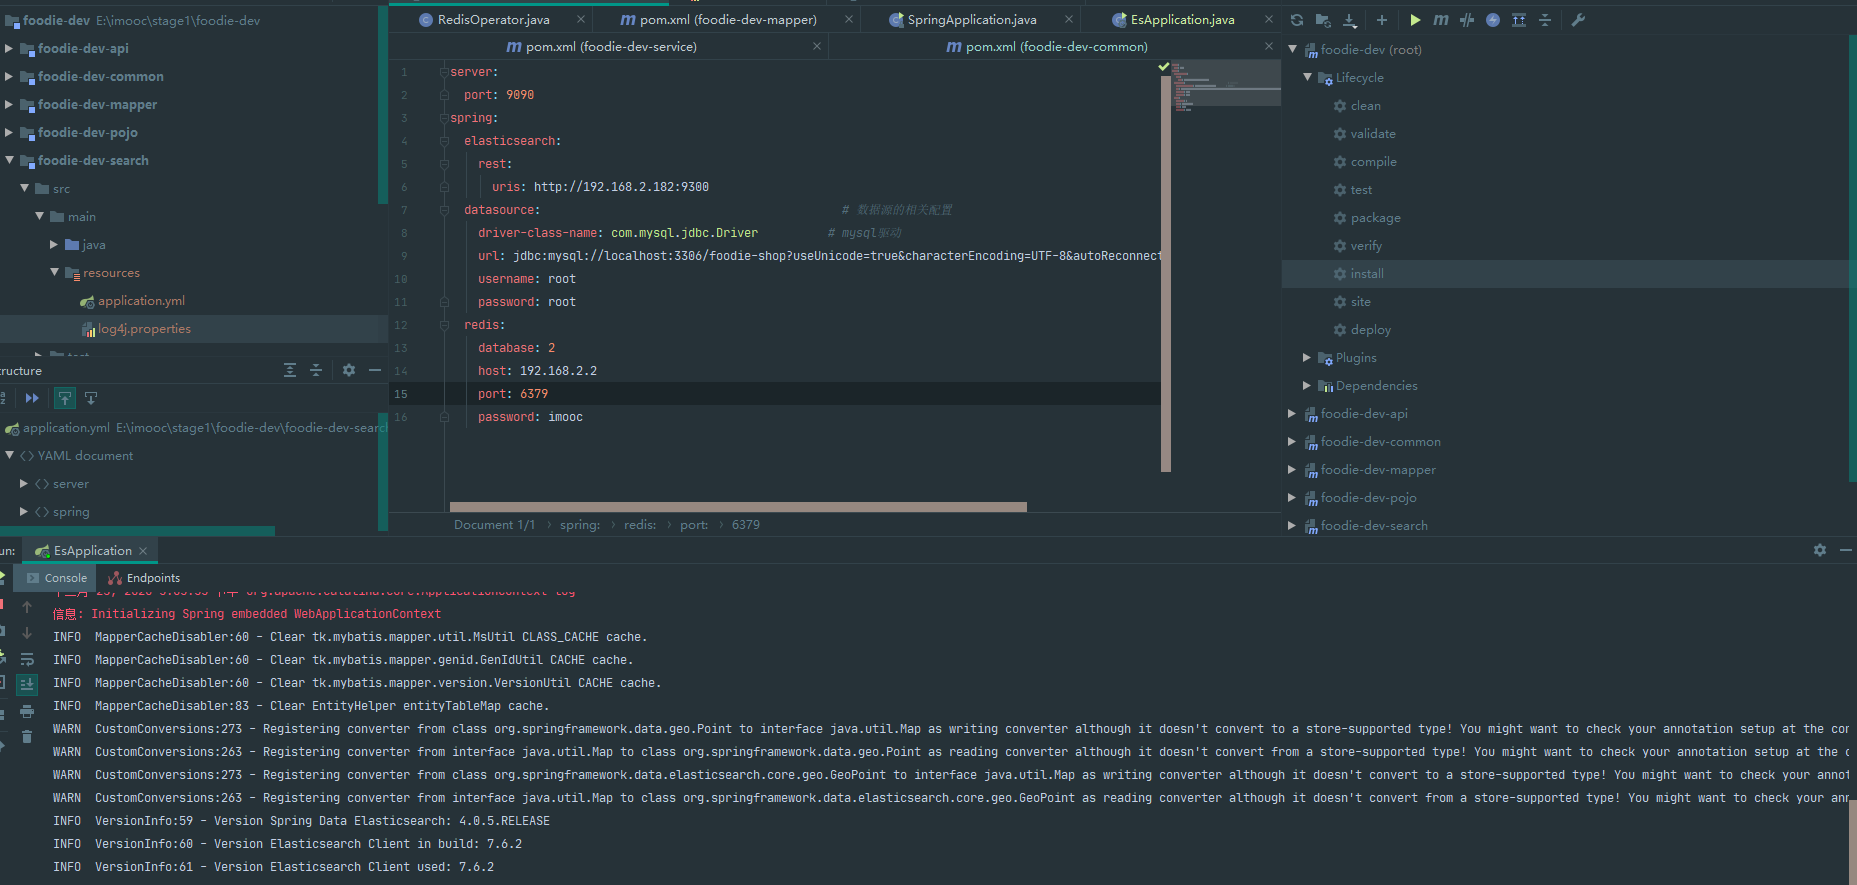
Task: Expand server node in Structure
Action: 24,483
